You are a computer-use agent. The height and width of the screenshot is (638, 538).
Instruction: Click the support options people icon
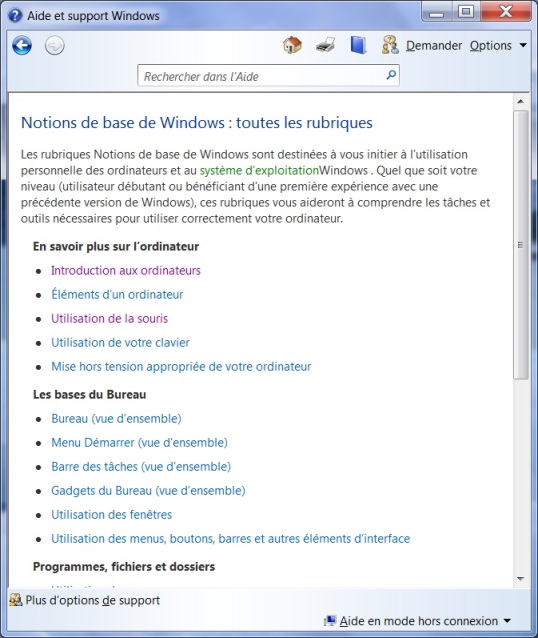coord(15,600)
